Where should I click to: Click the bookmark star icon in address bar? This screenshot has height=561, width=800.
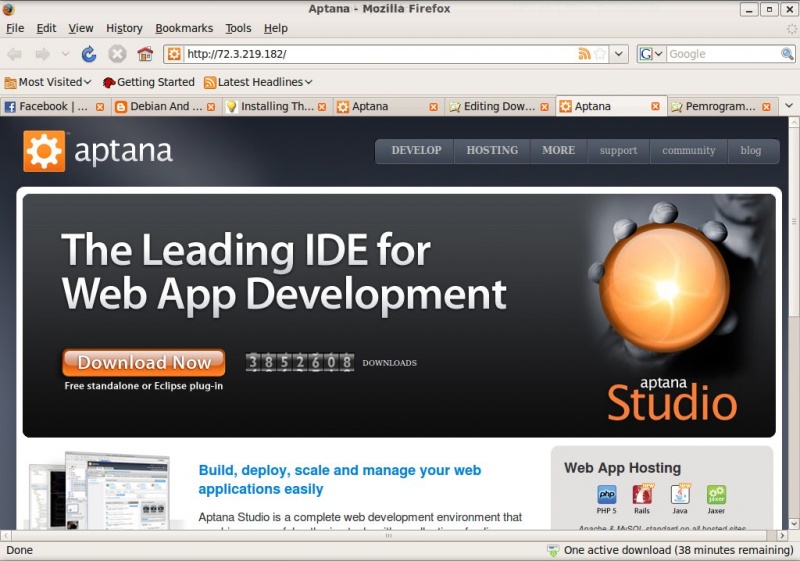click(599, 54)
